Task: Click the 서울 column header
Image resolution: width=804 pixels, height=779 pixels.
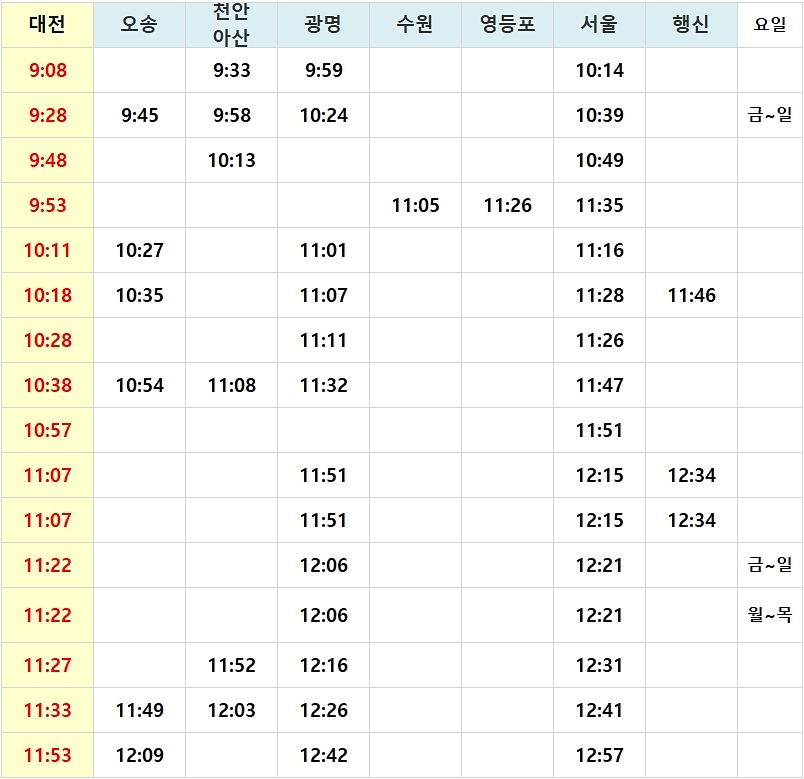Action: pos(599,24)
